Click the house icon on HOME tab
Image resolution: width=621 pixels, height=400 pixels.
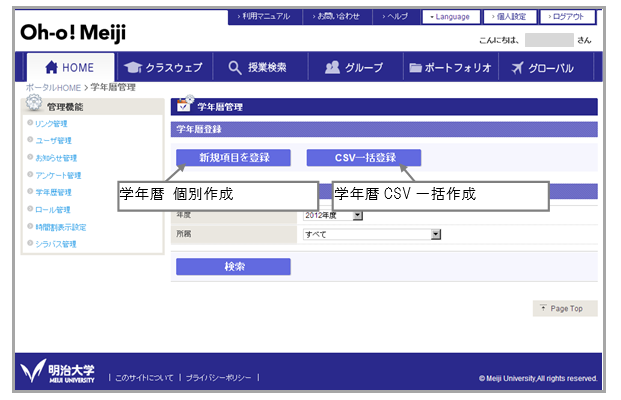click(x=51, y=67)
